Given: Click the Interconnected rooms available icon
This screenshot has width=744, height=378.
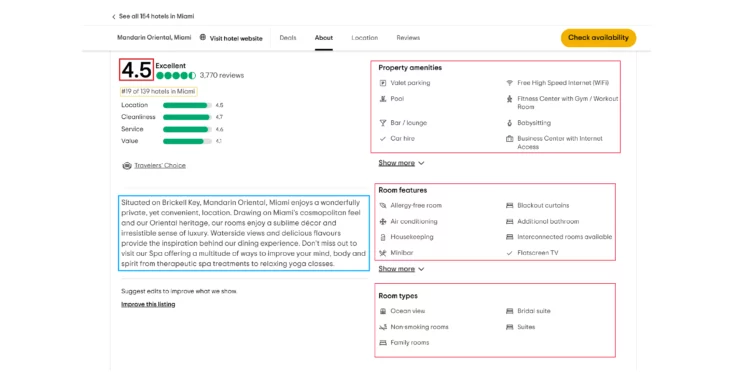Looking at the screenshot, I should (510, 237).
